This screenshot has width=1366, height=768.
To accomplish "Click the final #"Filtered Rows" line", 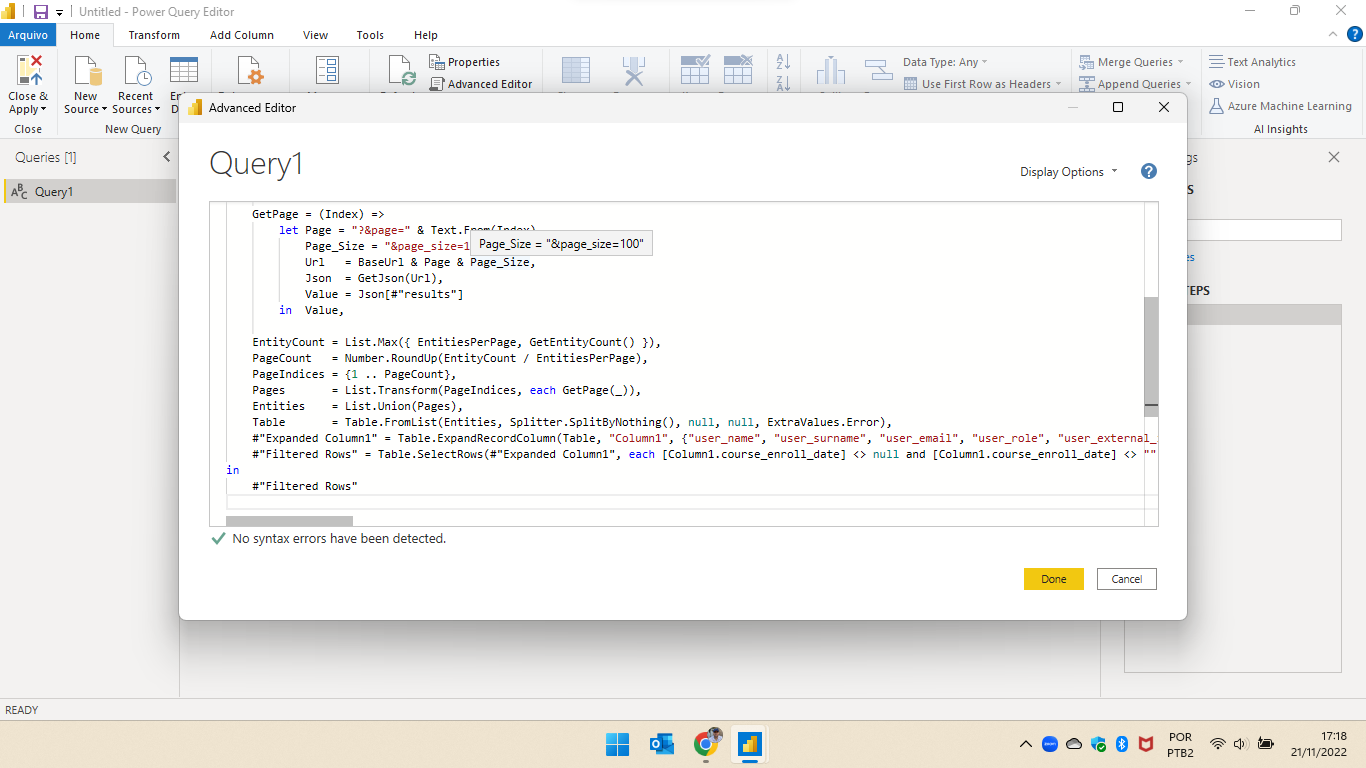I will pyautogui.click(x=305, y=486).
